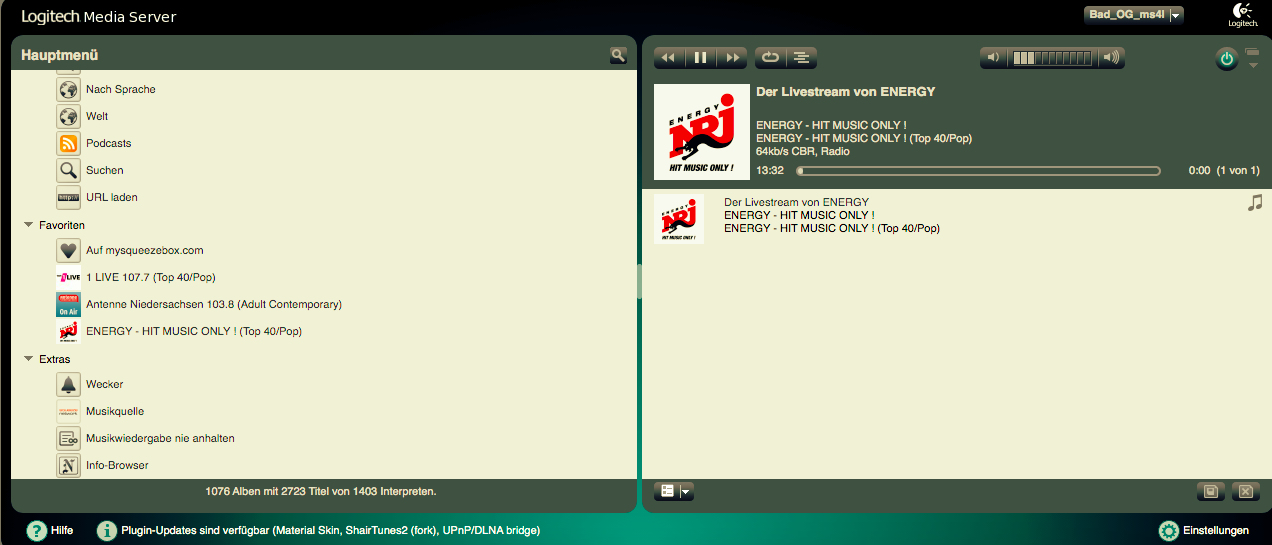The image size is (1272, 545).
Task: Click the 64kb/s CBR, Radio info
Action: (803, 151)
